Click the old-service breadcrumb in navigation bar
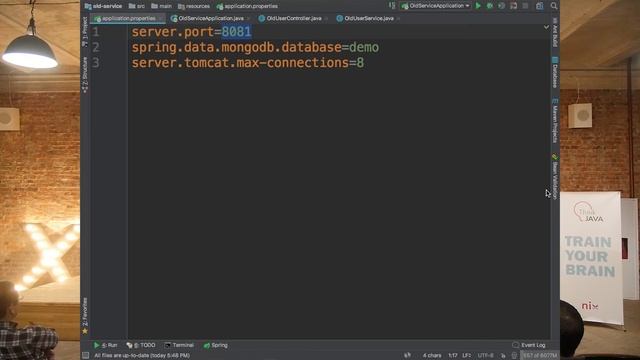640x360 pixels. (x=103, y=6)
